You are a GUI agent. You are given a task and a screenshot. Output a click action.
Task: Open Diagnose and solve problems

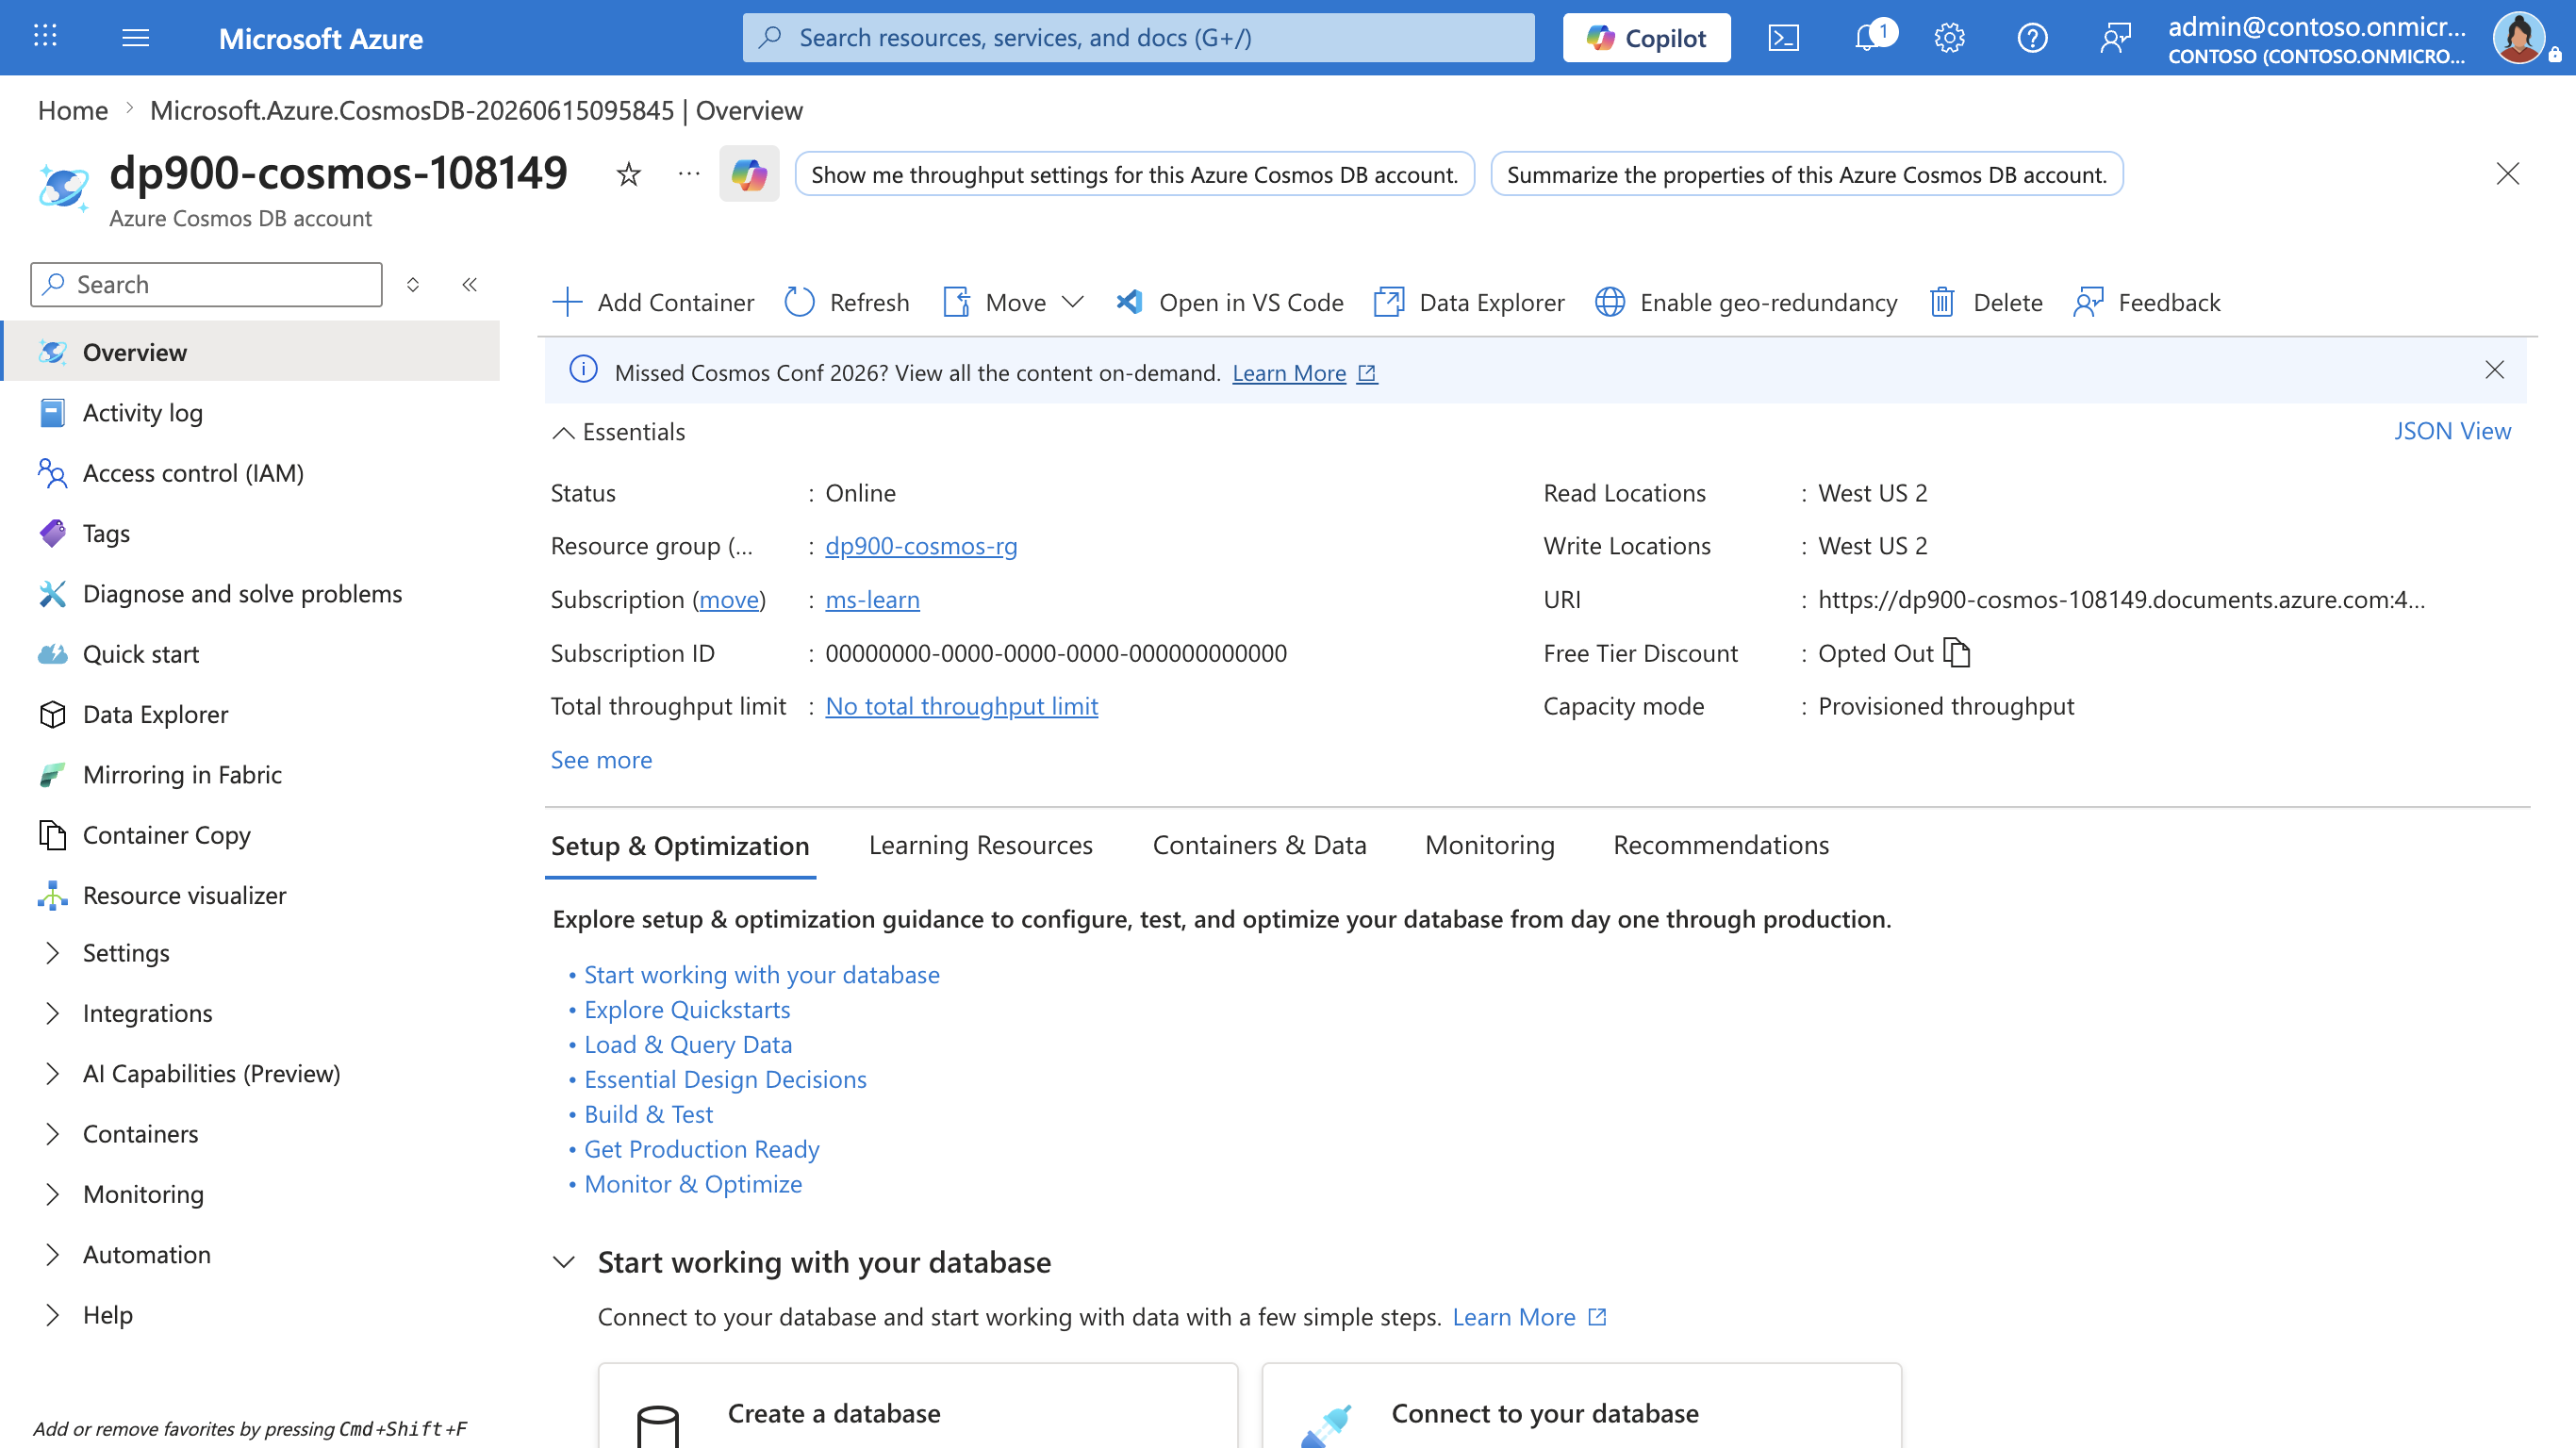tap(250, 594)
